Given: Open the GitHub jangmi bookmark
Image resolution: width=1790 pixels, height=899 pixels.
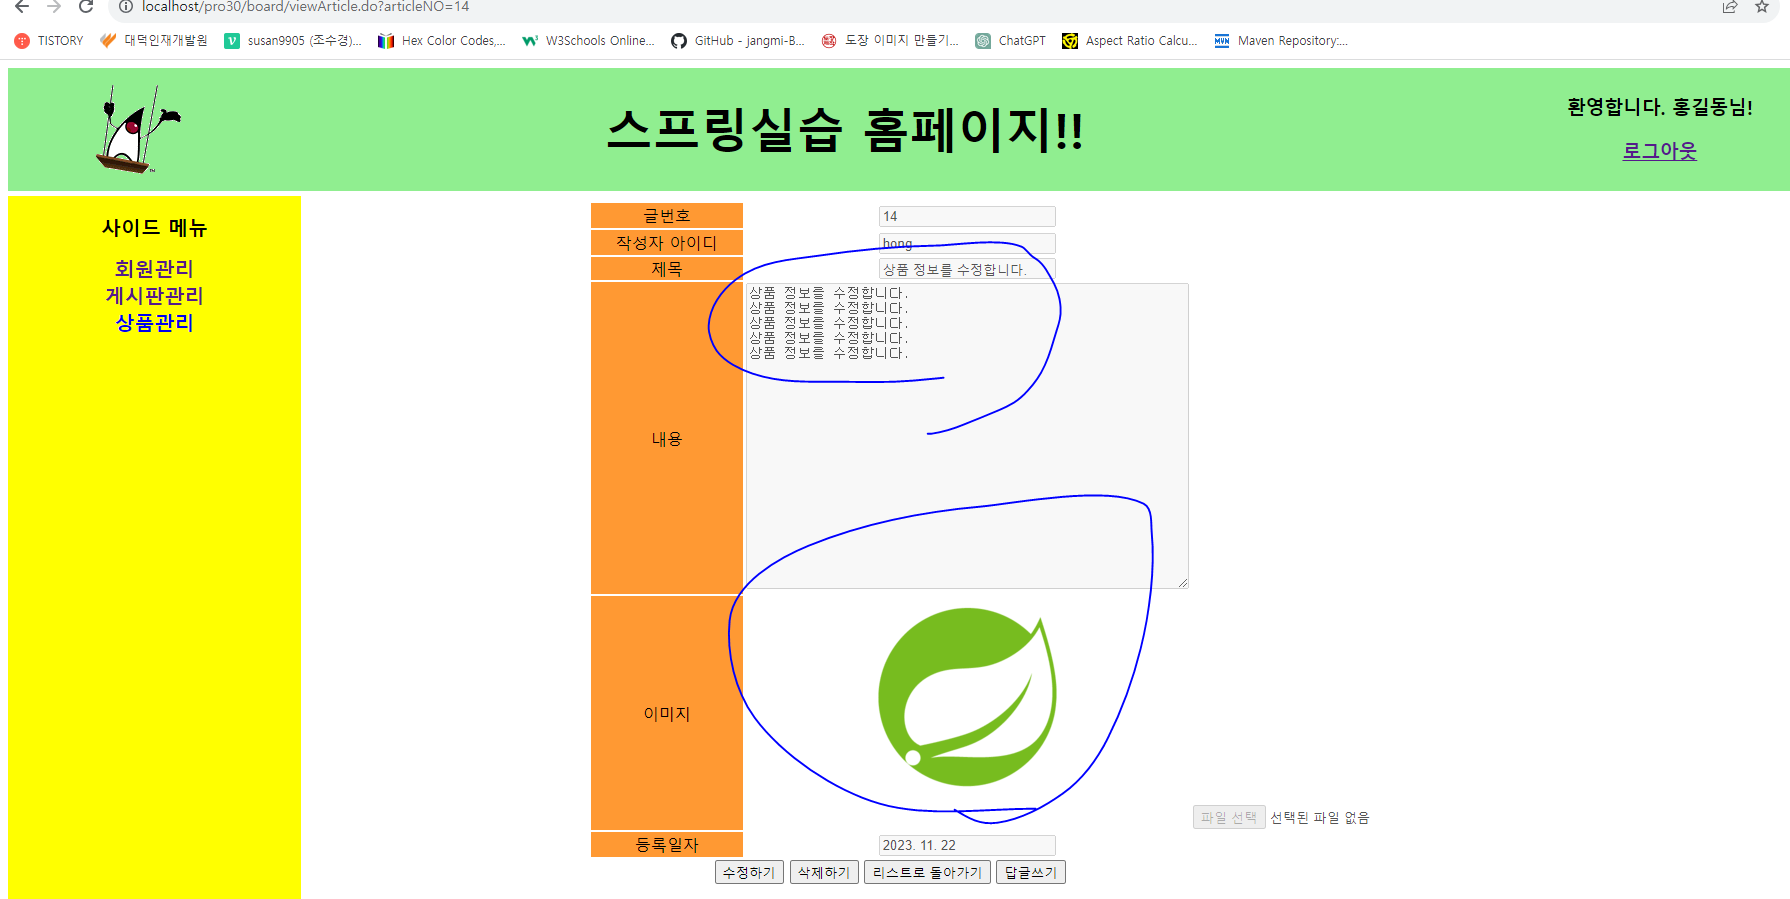Looking at the screenshot, I should [738, 41].
